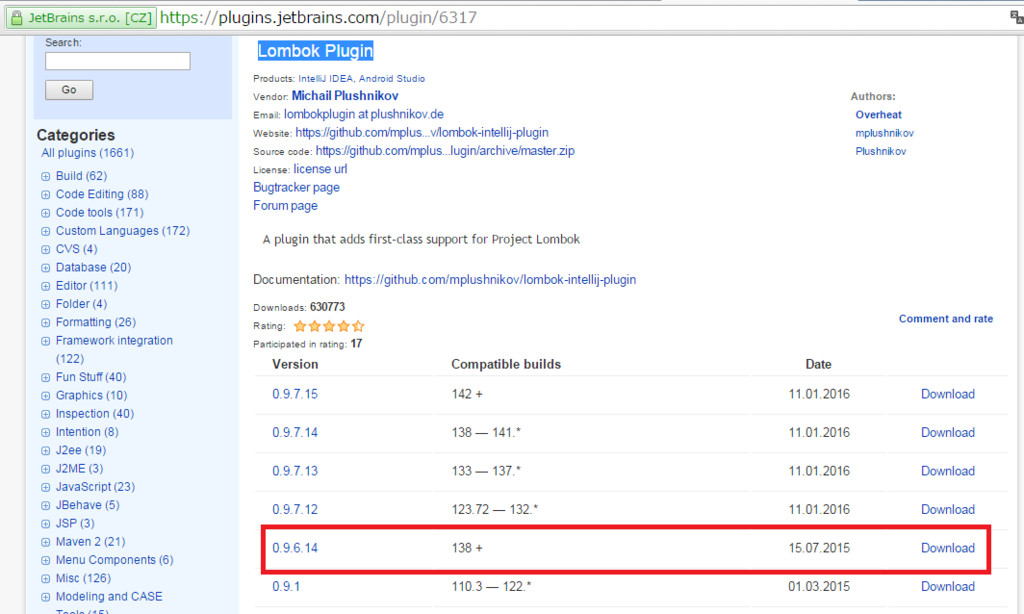1024x614 pixels.
Task: Expand the JavaScript category node
Action: pyautogui.click(x=46, y=487)
